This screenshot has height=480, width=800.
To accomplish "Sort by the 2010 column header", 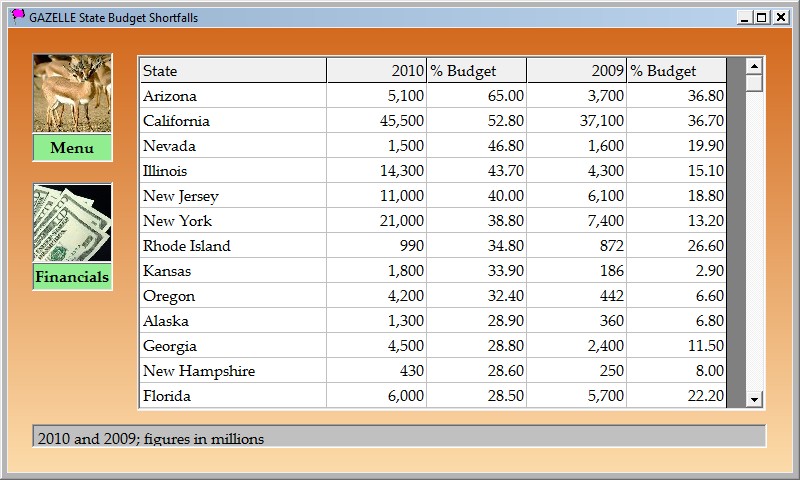I will pos(376,71).
